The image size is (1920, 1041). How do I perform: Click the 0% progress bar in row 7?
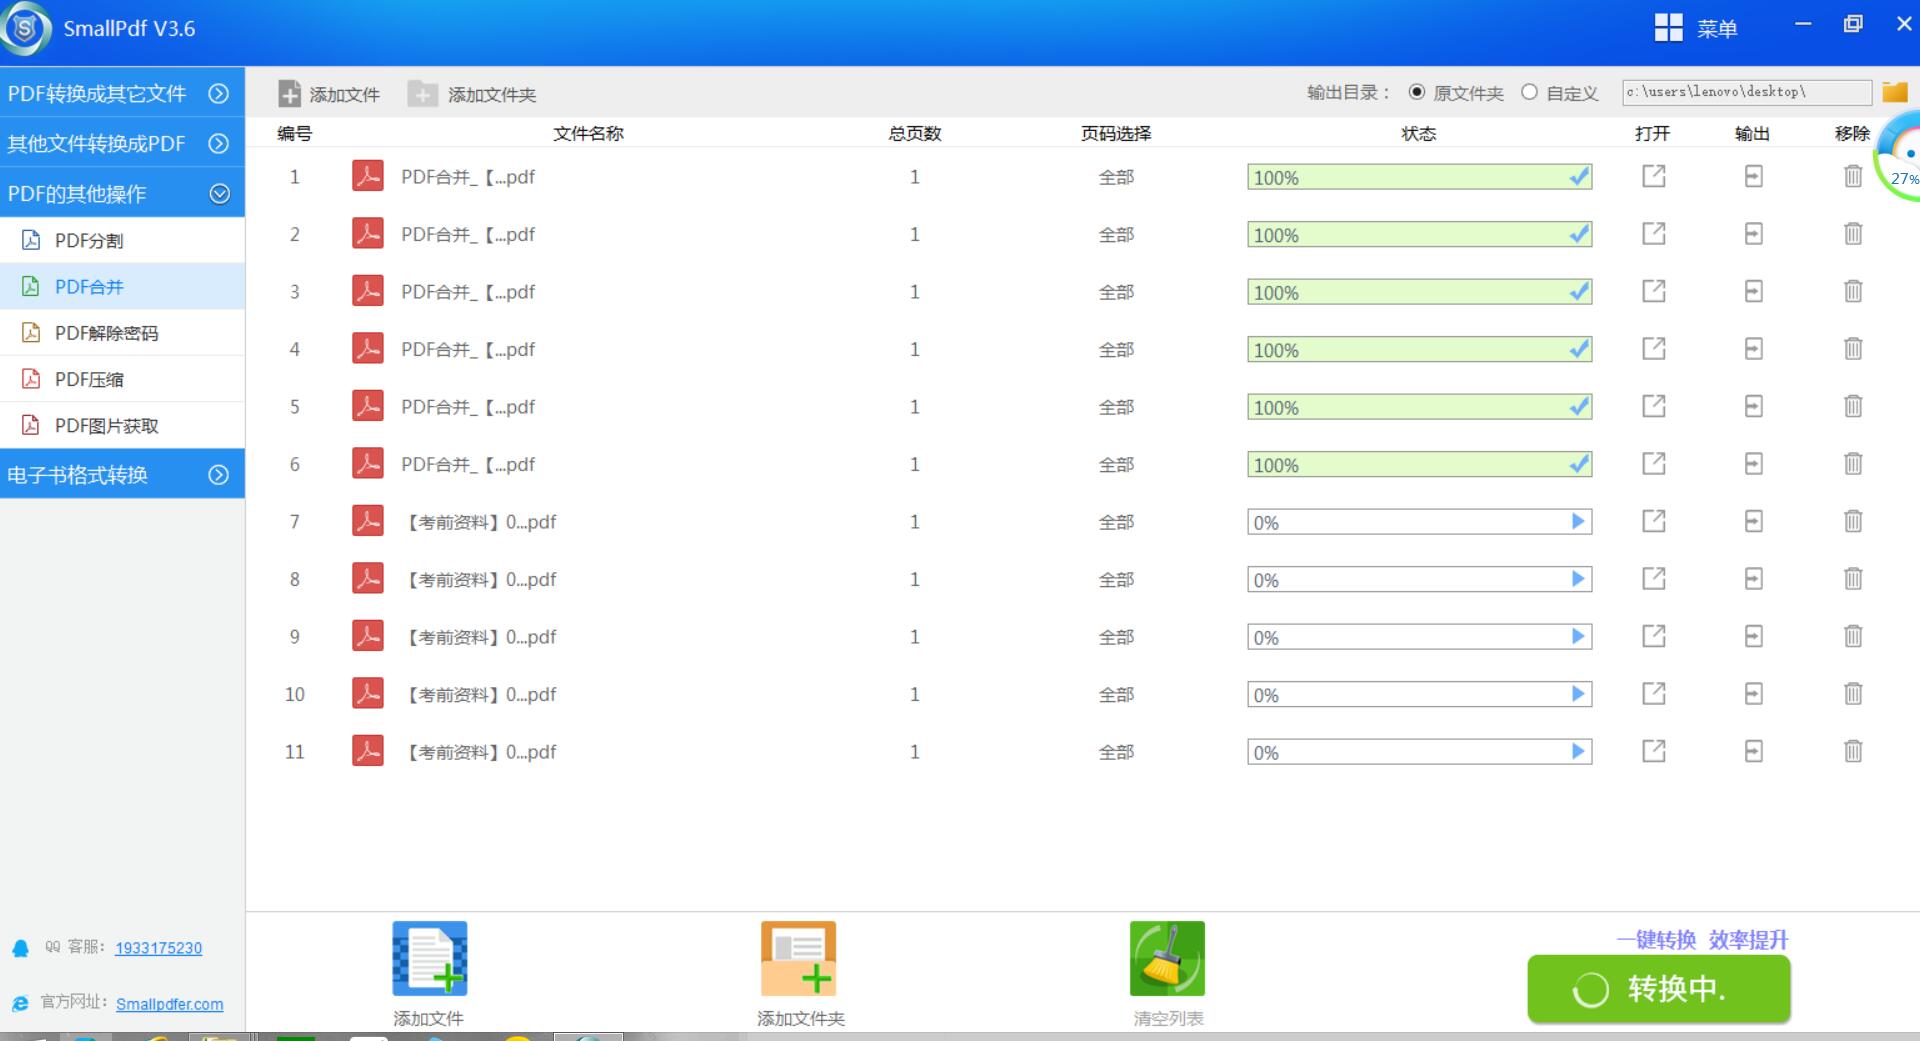point(1419,522)
